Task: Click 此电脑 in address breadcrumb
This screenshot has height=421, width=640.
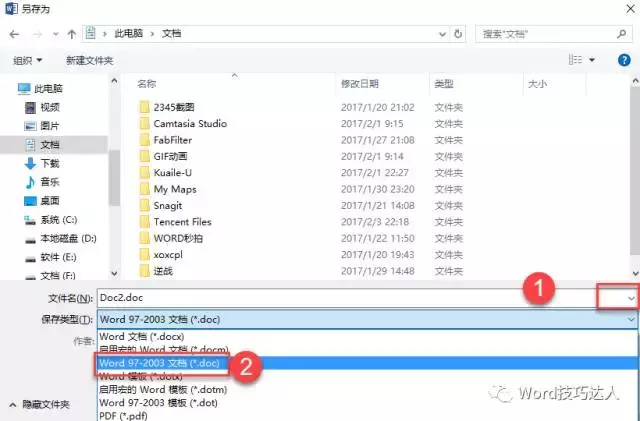Action: tap(129, 34)
